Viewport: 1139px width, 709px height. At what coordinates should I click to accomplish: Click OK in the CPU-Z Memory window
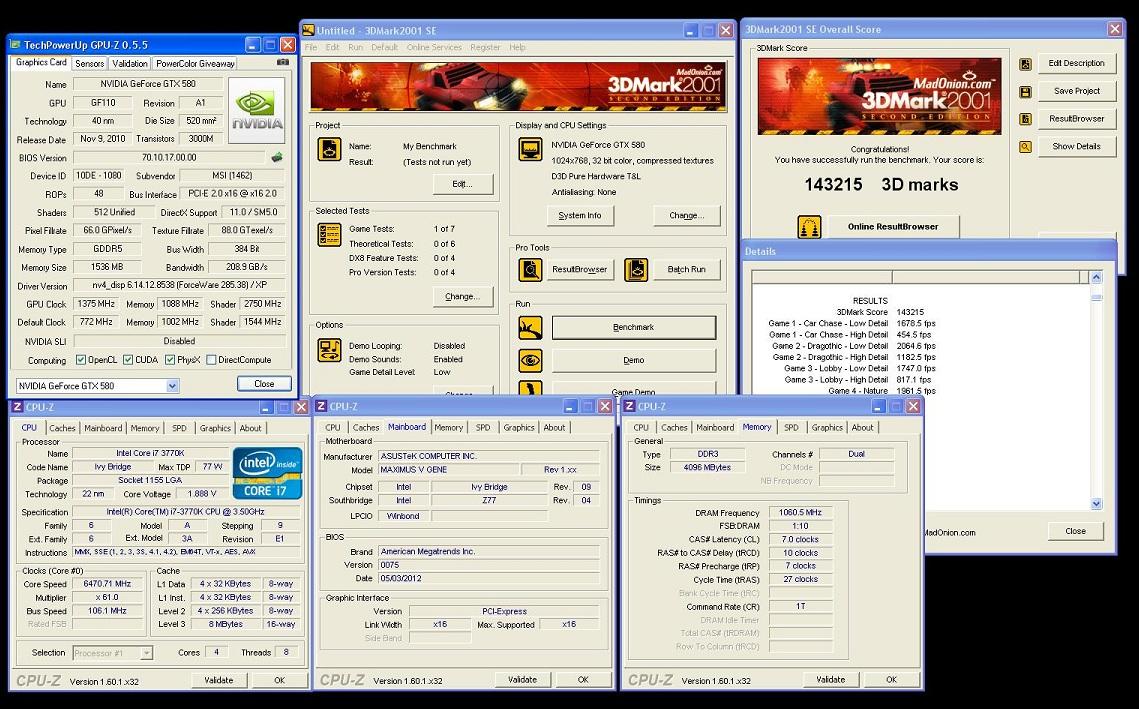click(x=891, y=679)
